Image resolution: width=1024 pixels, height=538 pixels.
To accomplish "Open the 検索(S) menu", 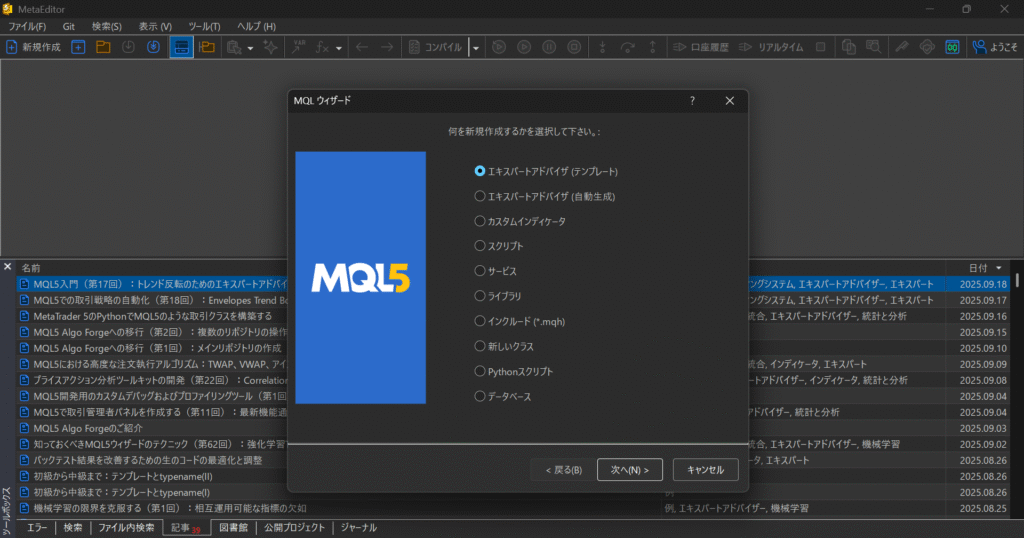I will pos(106,26).
